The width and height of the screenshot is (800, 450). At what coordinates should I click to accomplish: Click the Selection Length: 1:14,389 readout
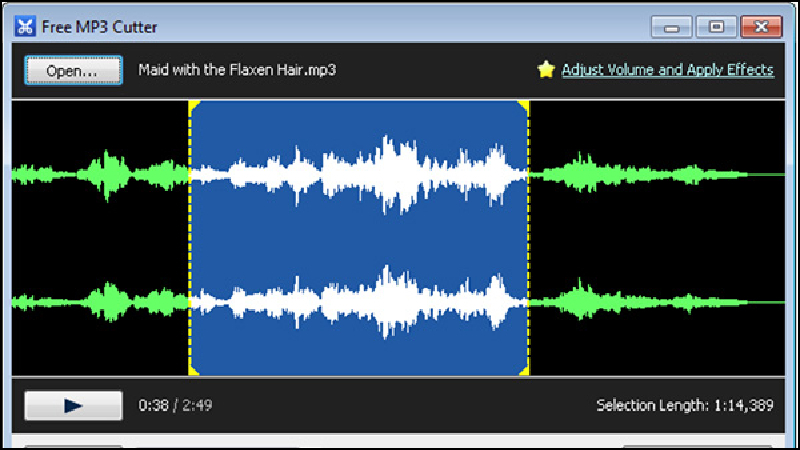click(685, 406)
